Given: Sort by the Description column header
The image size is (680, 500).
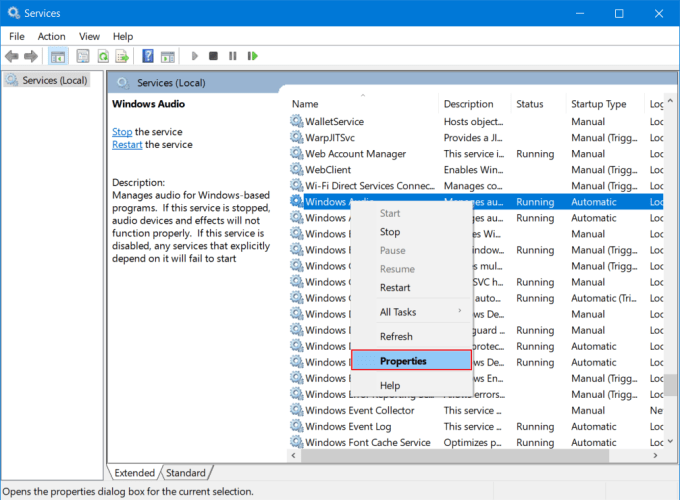Looking at the screenshot, I should (x=474, y=104).
